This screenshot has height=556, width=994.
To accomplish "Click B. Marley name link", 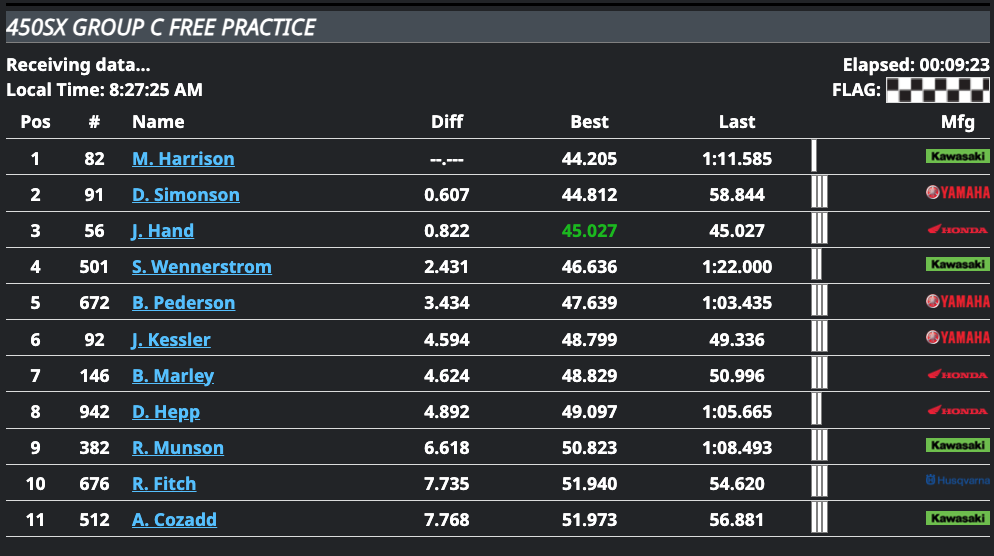I will [x=173, y=376].
